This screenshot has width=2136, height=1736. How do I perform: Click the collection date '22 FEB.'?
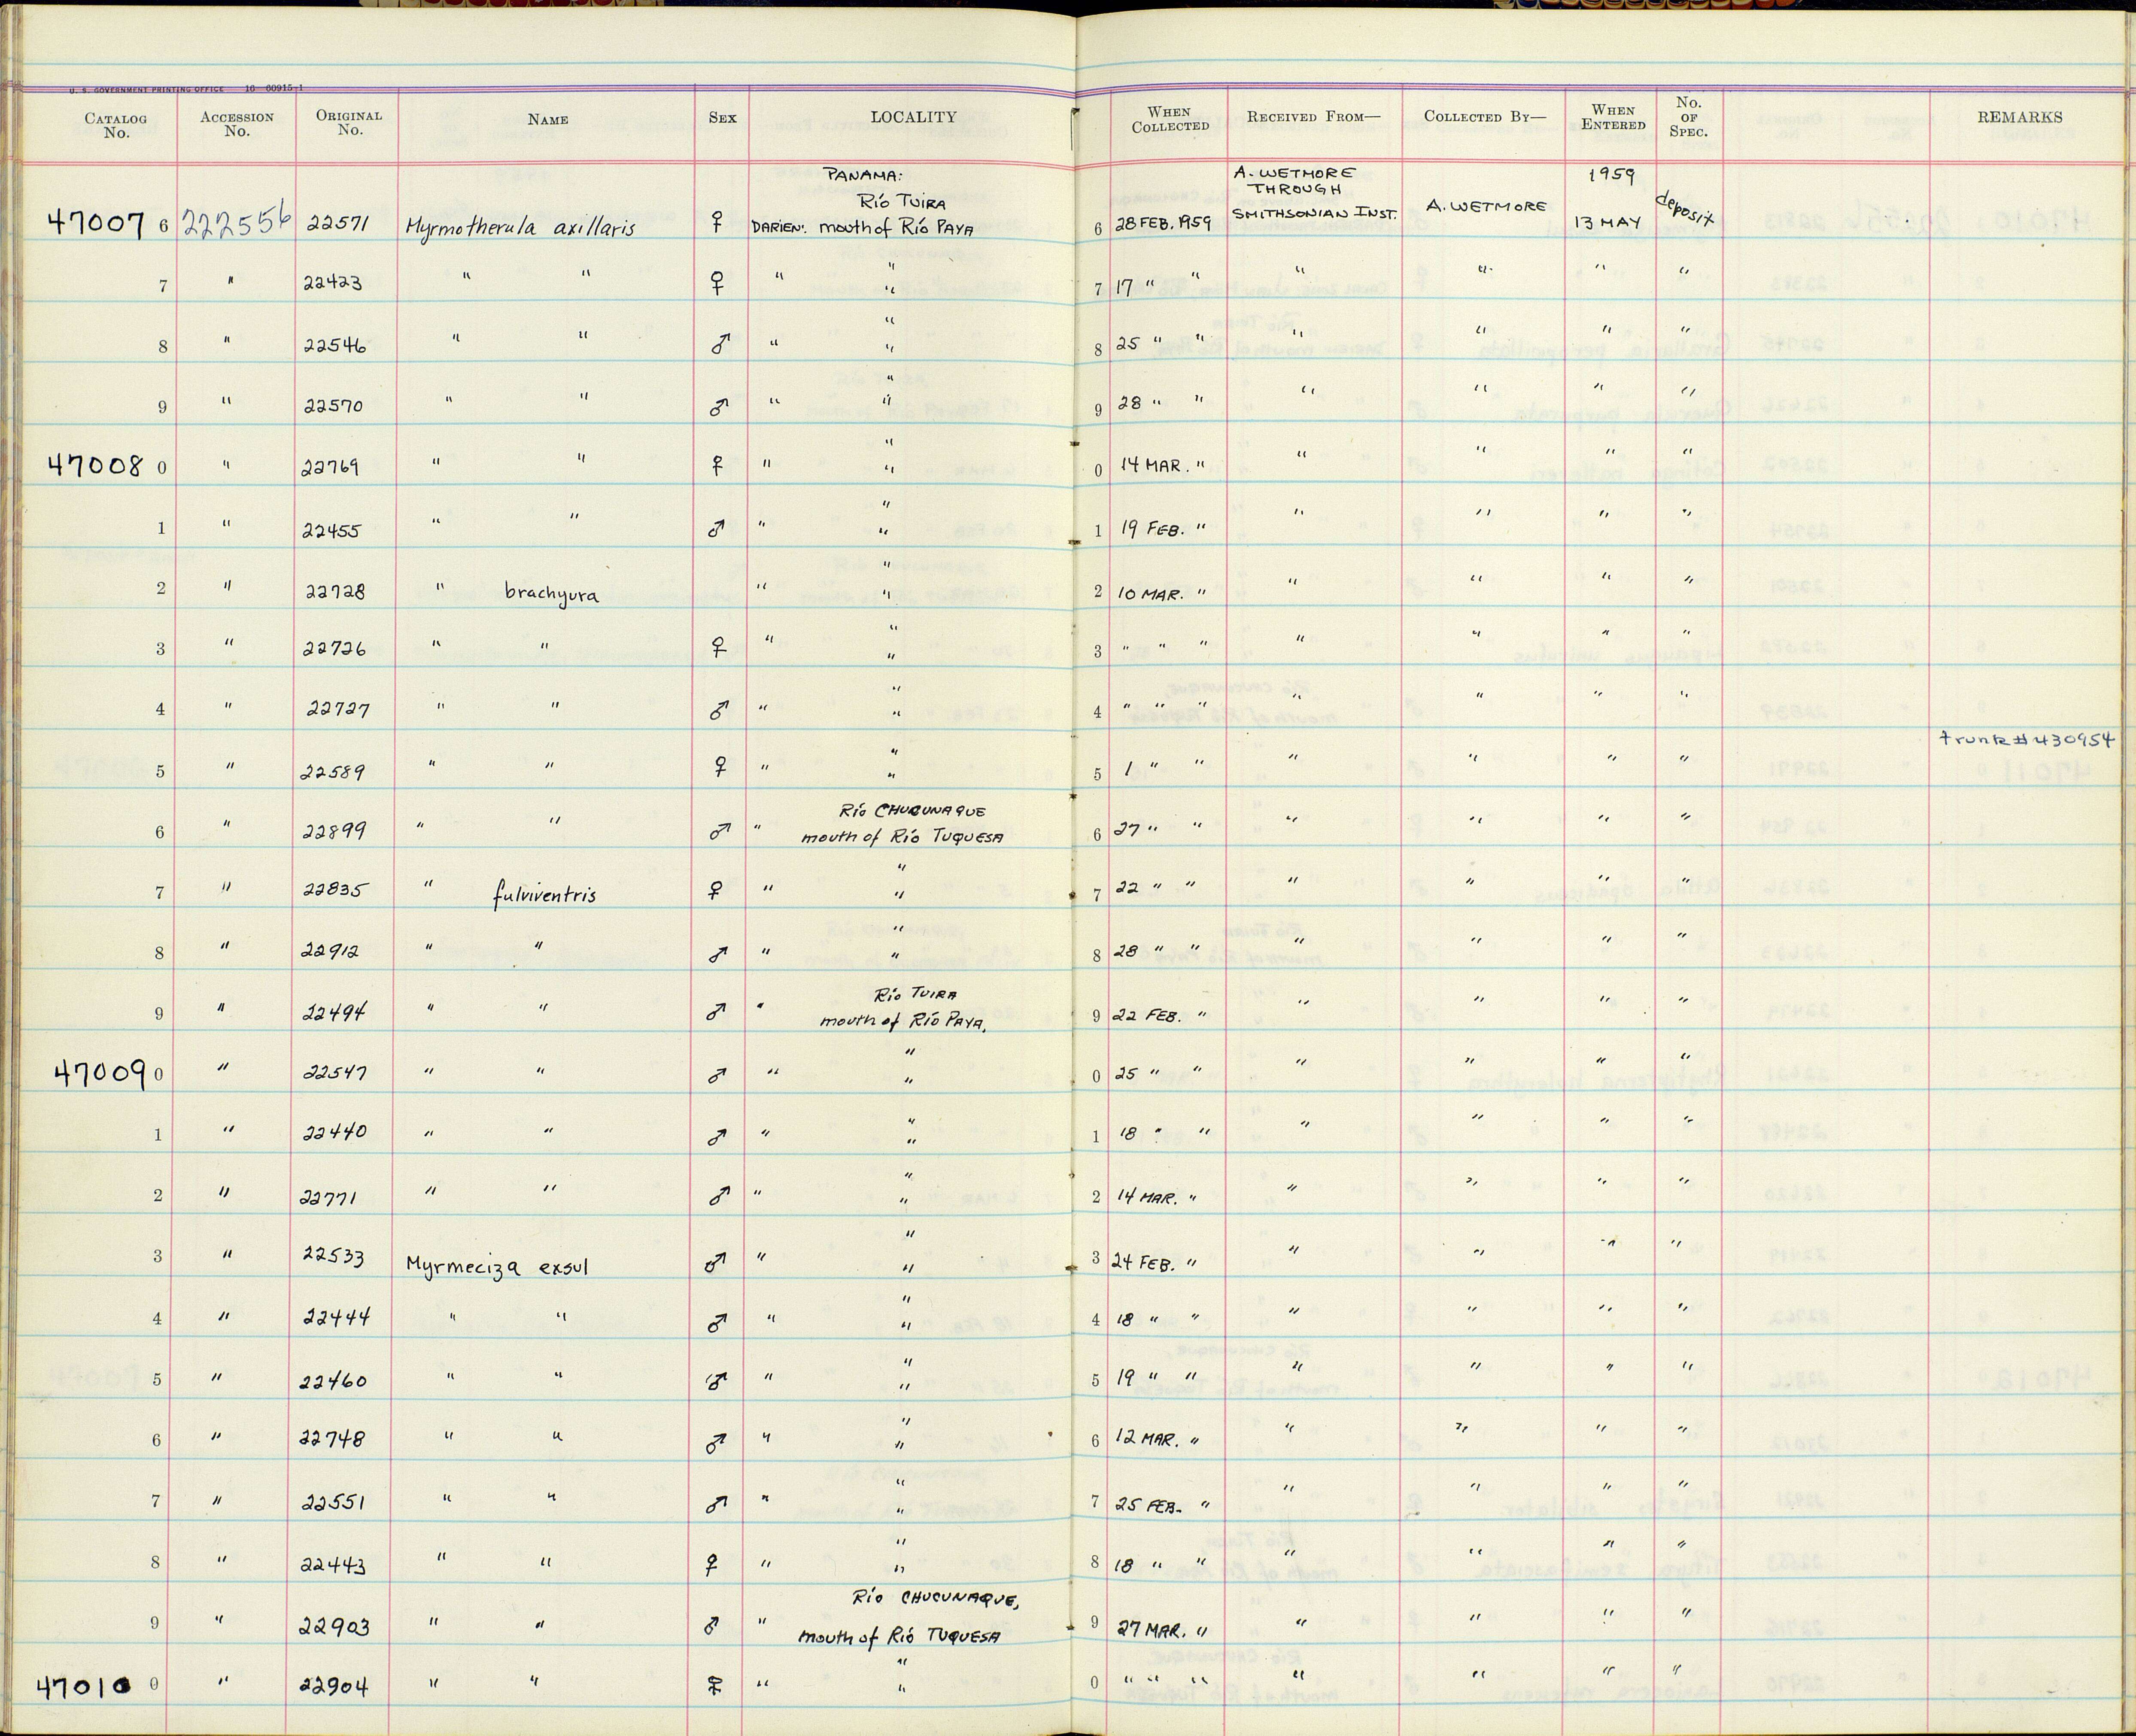pyautogui.click(x=1148, y=1016)
